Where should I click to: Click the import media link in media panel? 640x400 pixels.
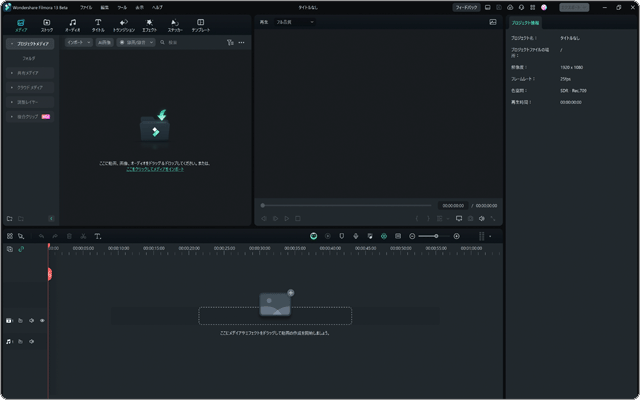click(154, 169)
